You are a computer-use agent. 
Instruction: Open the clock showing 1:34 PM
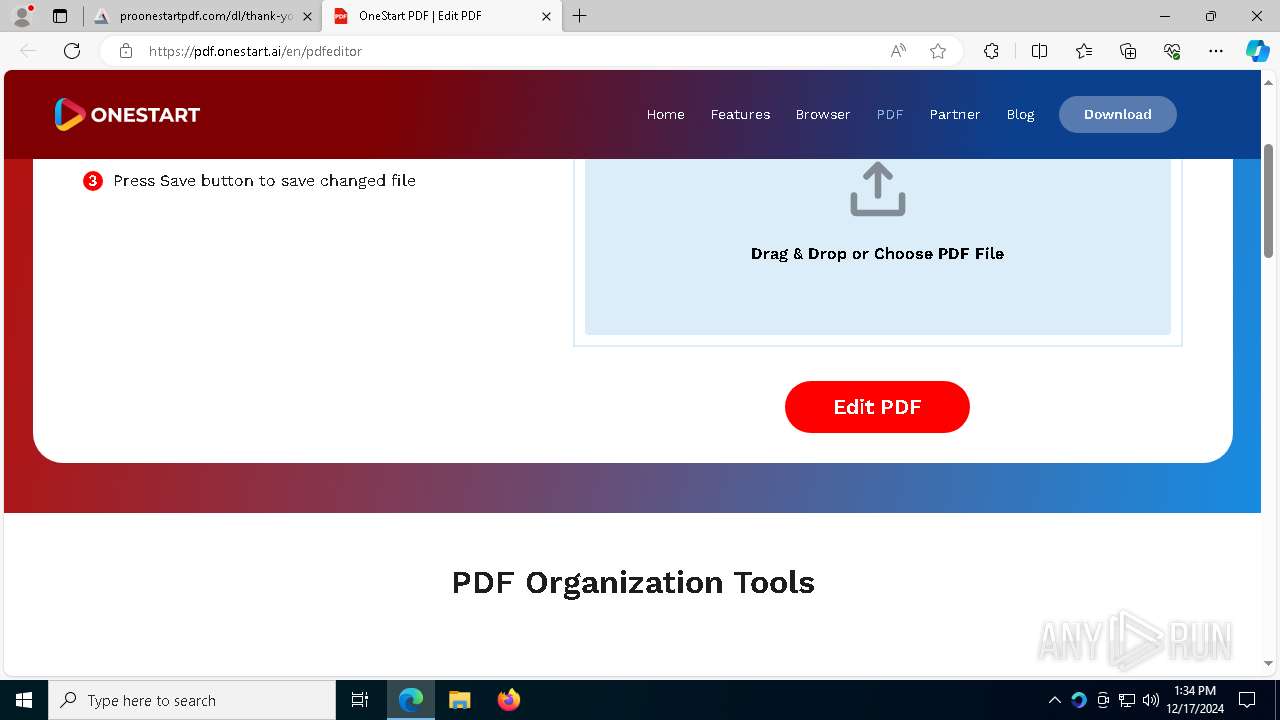click(x=1195, y=700)
